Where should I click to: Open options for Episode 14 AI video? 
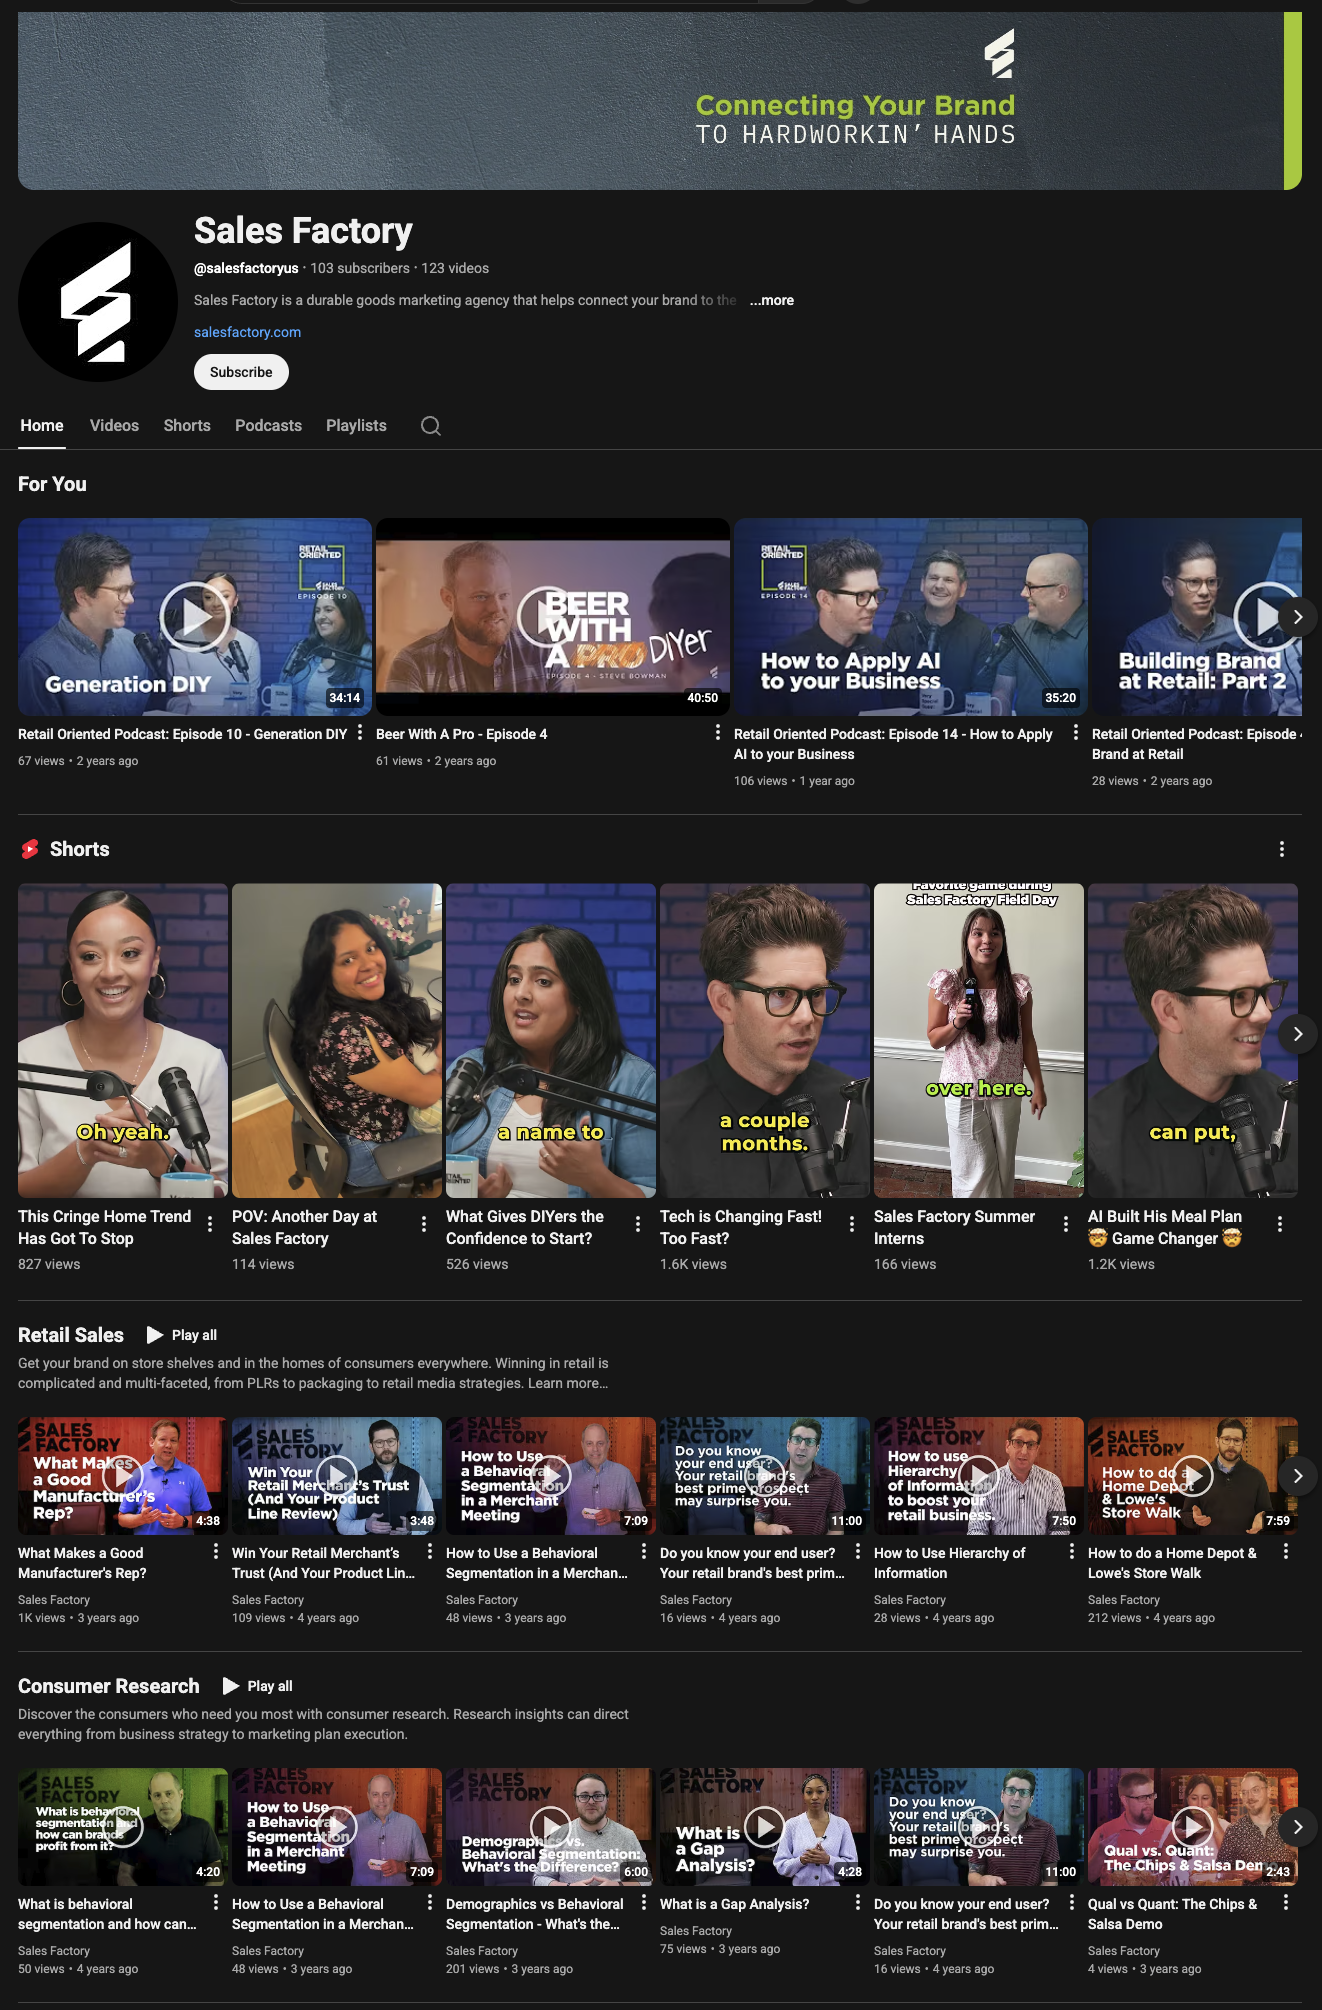[x=1076, y=733]
